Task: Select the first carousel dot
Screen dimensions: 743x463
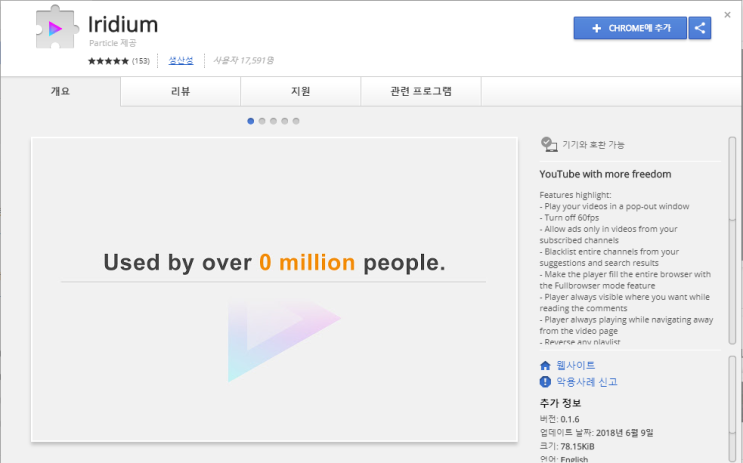Action: 251,121
